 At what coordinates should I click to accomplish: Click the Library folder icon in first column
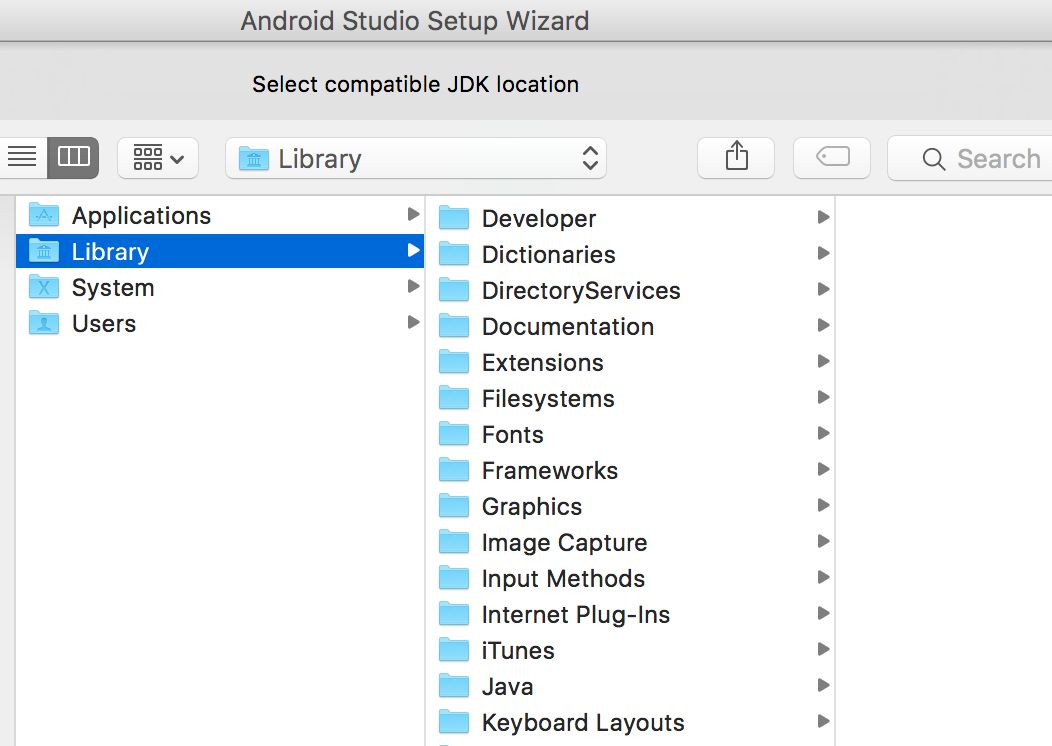point(44,251)
